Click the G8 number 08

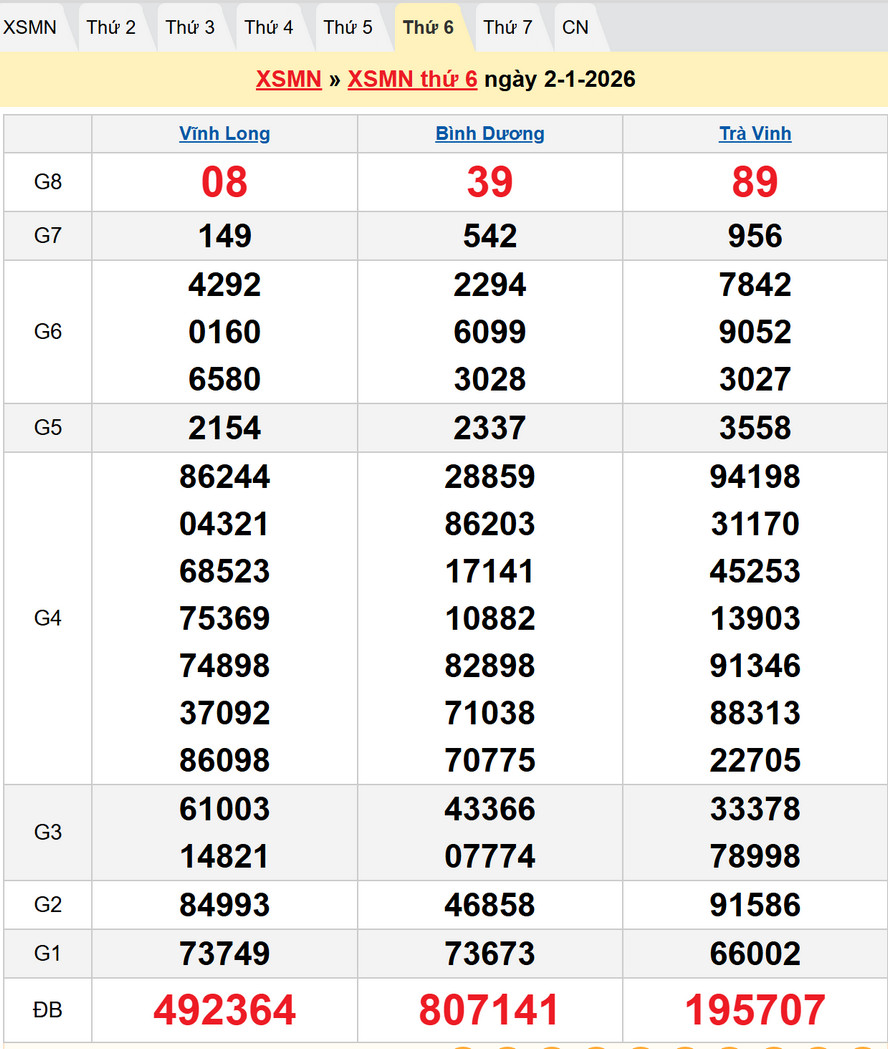(x=224, y=182)
